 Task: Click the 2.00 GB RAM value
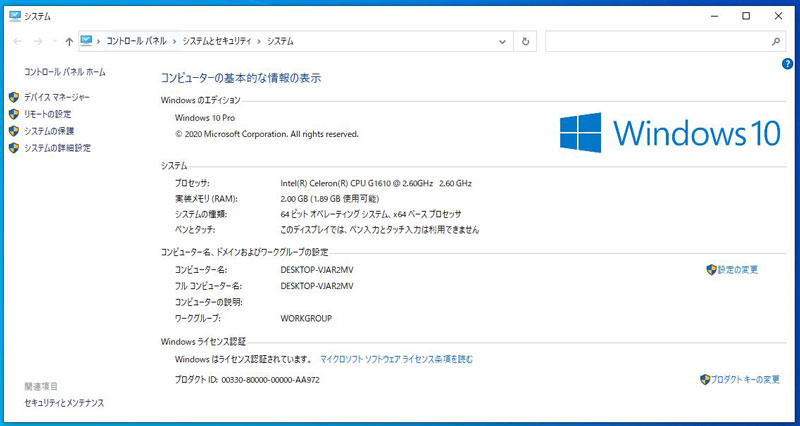point(330,198)
